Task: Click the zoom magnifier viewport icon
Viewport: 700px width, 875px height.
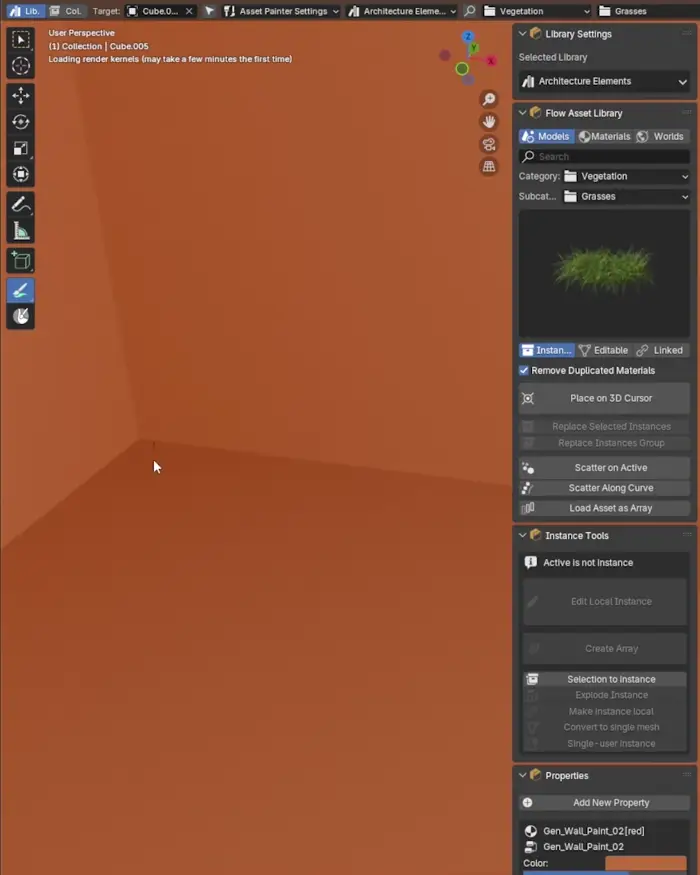Action: point(489,99)
